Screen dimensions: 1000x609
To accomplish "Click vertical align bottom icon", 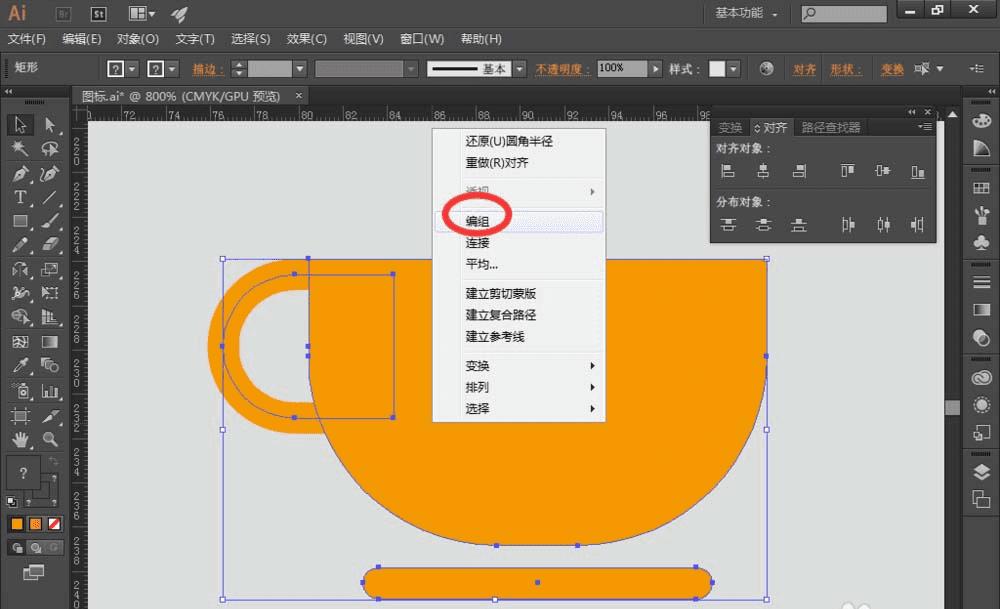I will click(917, 172).
